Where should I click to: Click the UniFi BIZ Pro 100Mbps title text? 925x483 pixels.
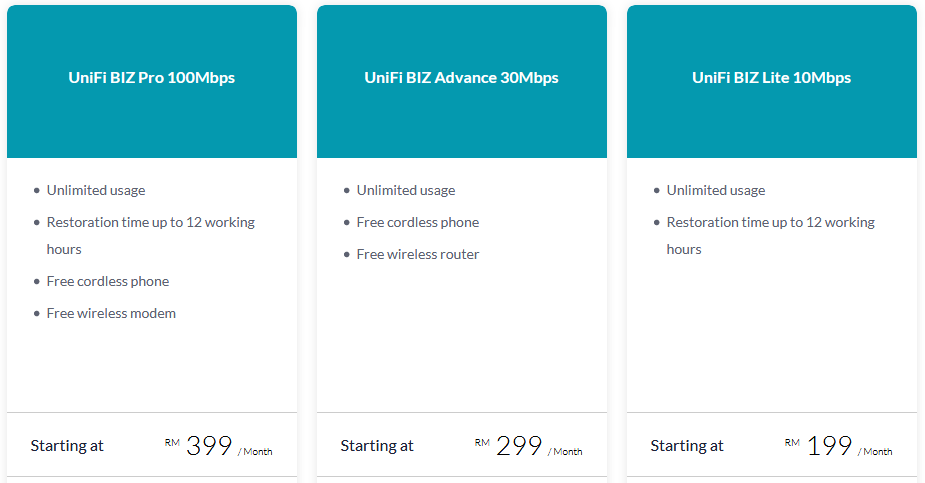click(x=152, y=78)
